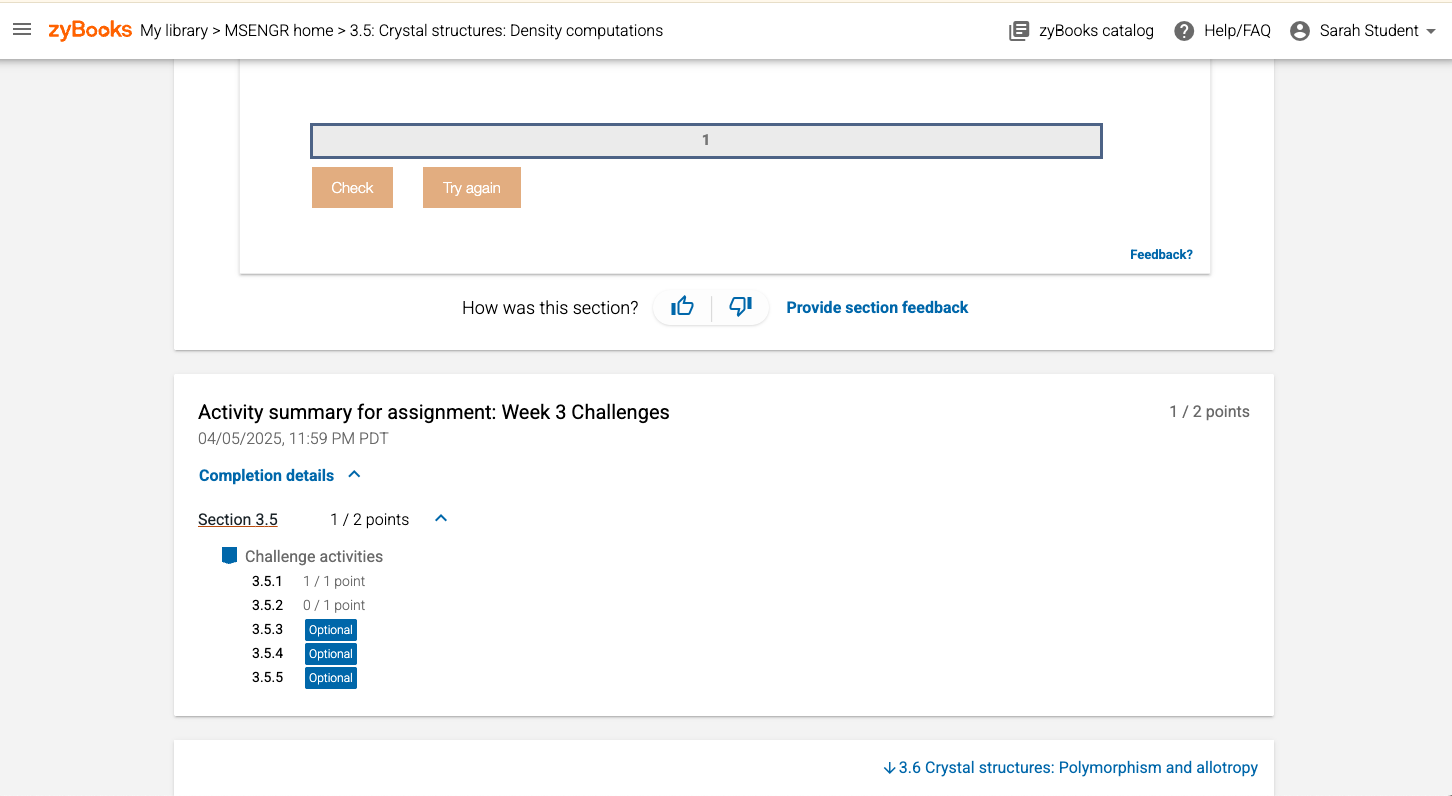
Task: Click the Challenge activities shield icon
Action: tap(229, 556)
